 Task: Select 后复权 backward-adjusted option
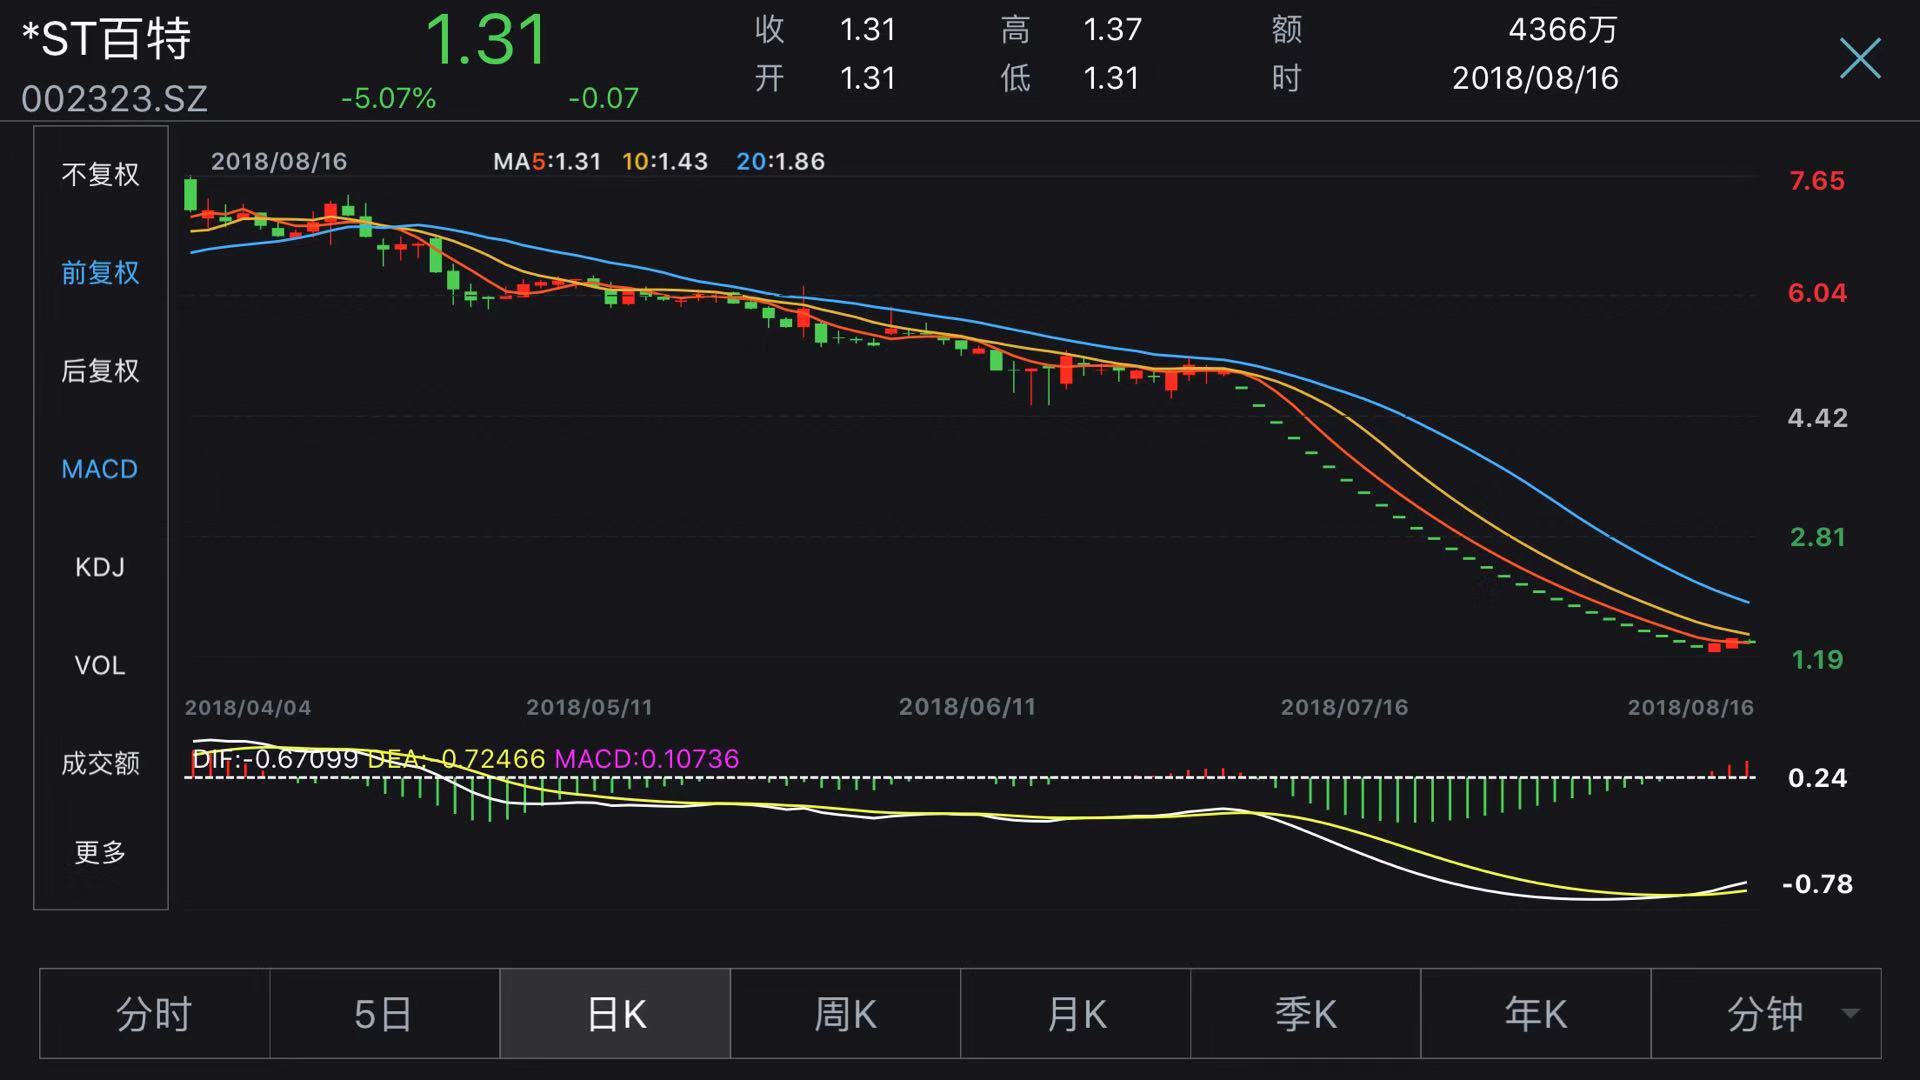point(100,371)
